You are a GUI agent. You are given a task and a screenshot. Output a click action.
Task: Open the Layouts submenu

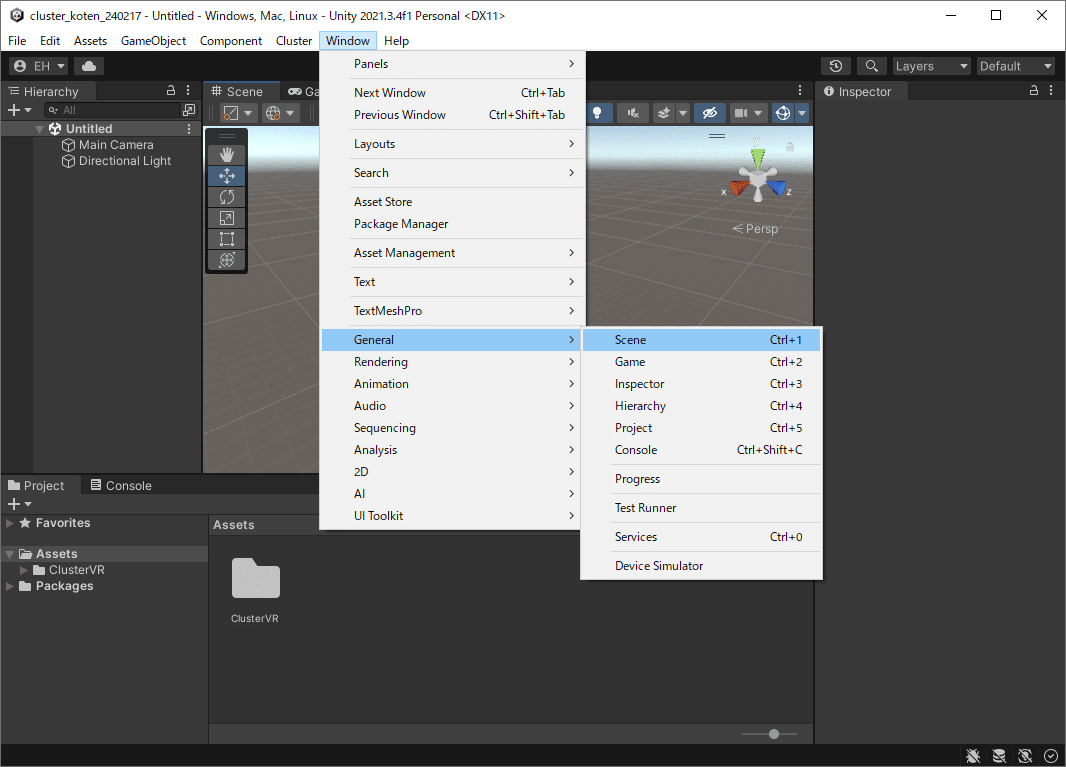[452, 144]
